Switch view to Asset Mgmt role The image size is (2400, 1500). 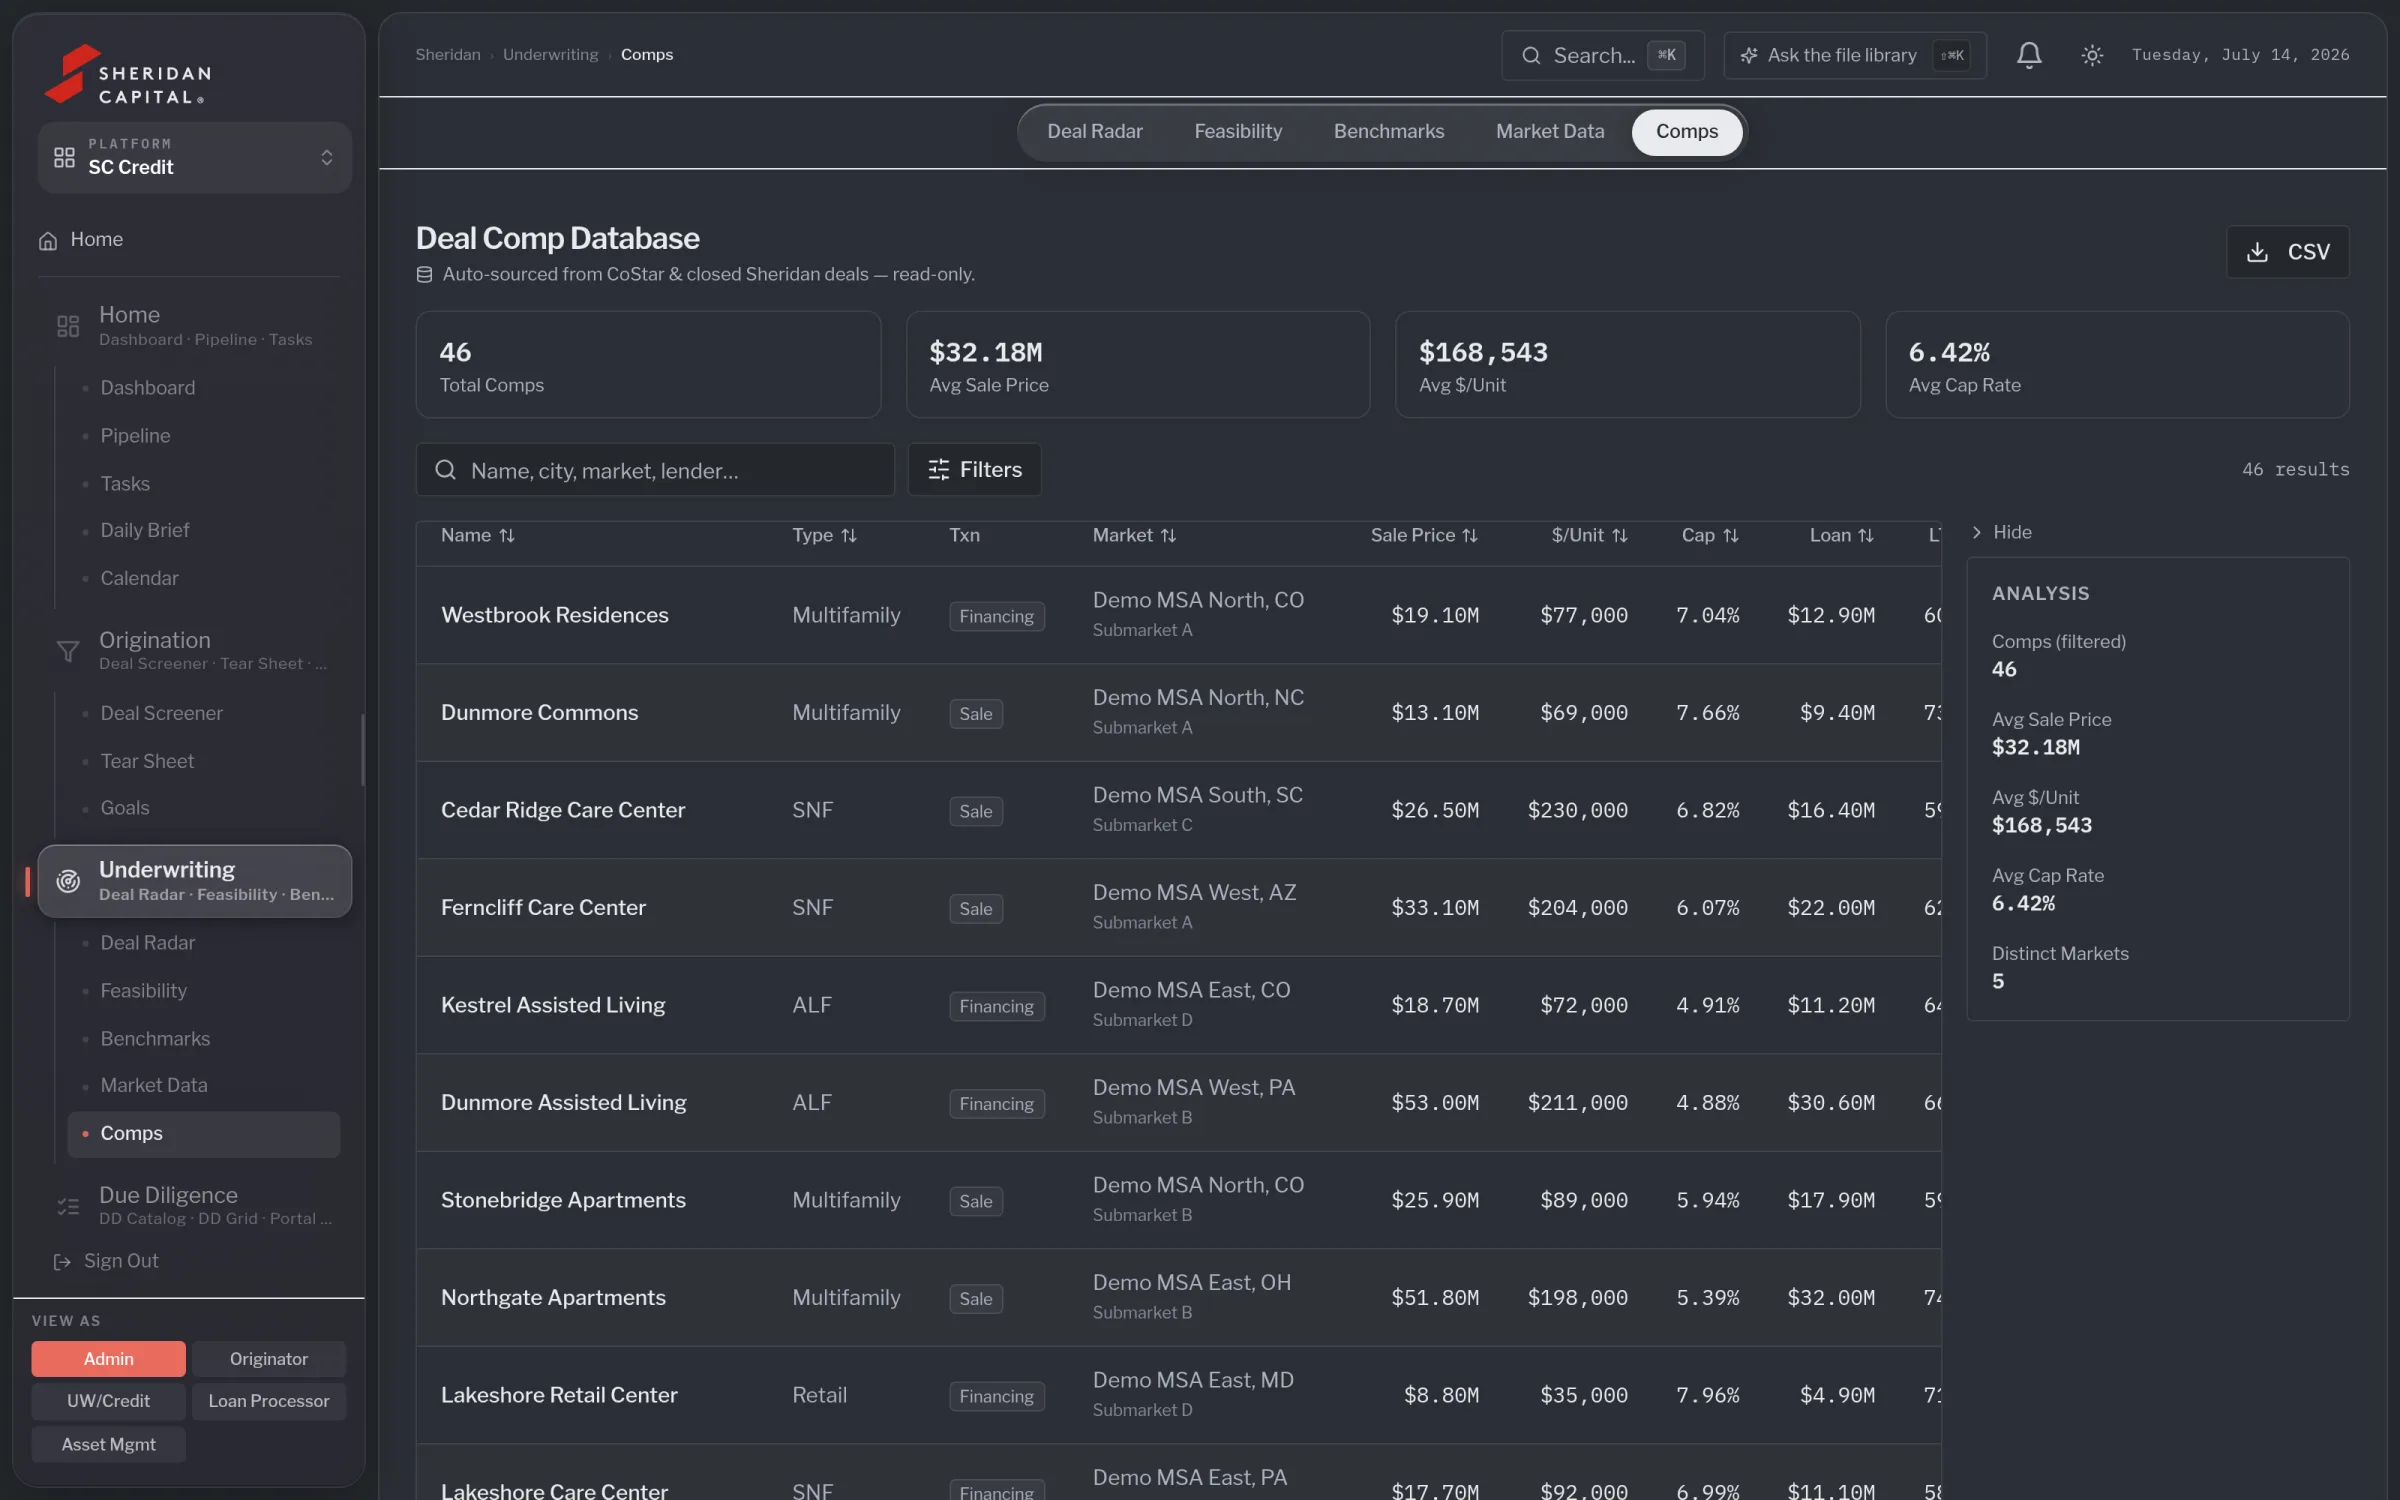[x=108, y=1444]
